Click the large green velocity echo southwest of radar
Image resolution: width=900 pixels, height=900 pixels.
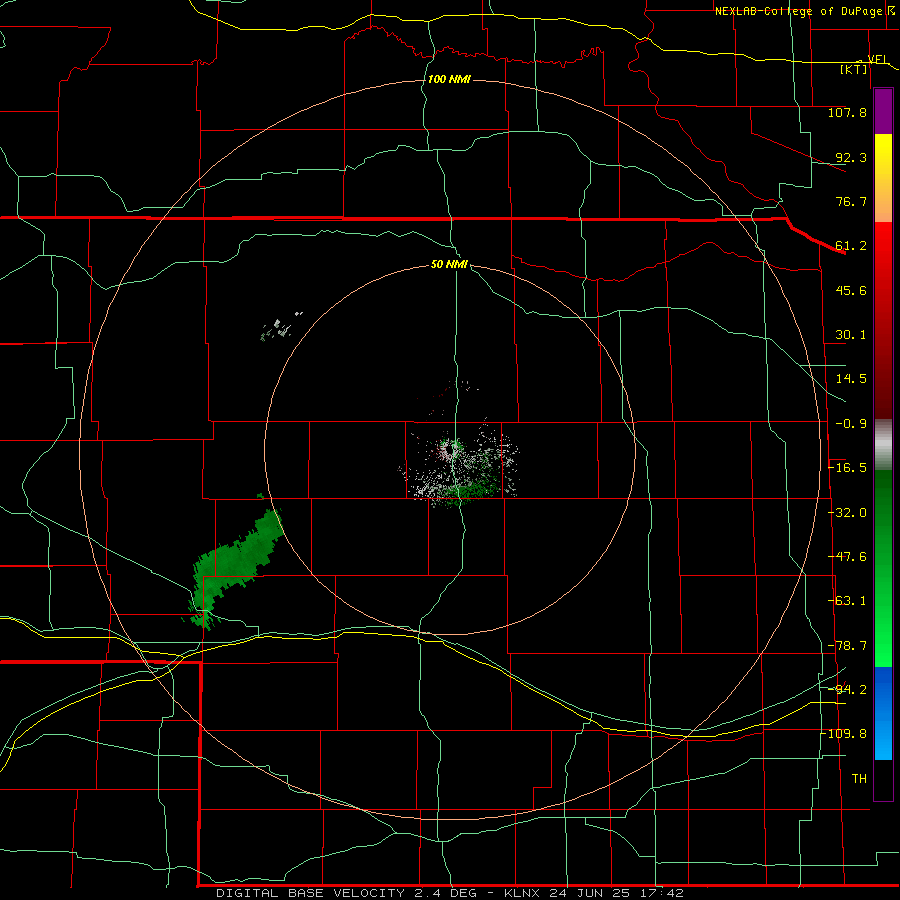click(235, 565)
